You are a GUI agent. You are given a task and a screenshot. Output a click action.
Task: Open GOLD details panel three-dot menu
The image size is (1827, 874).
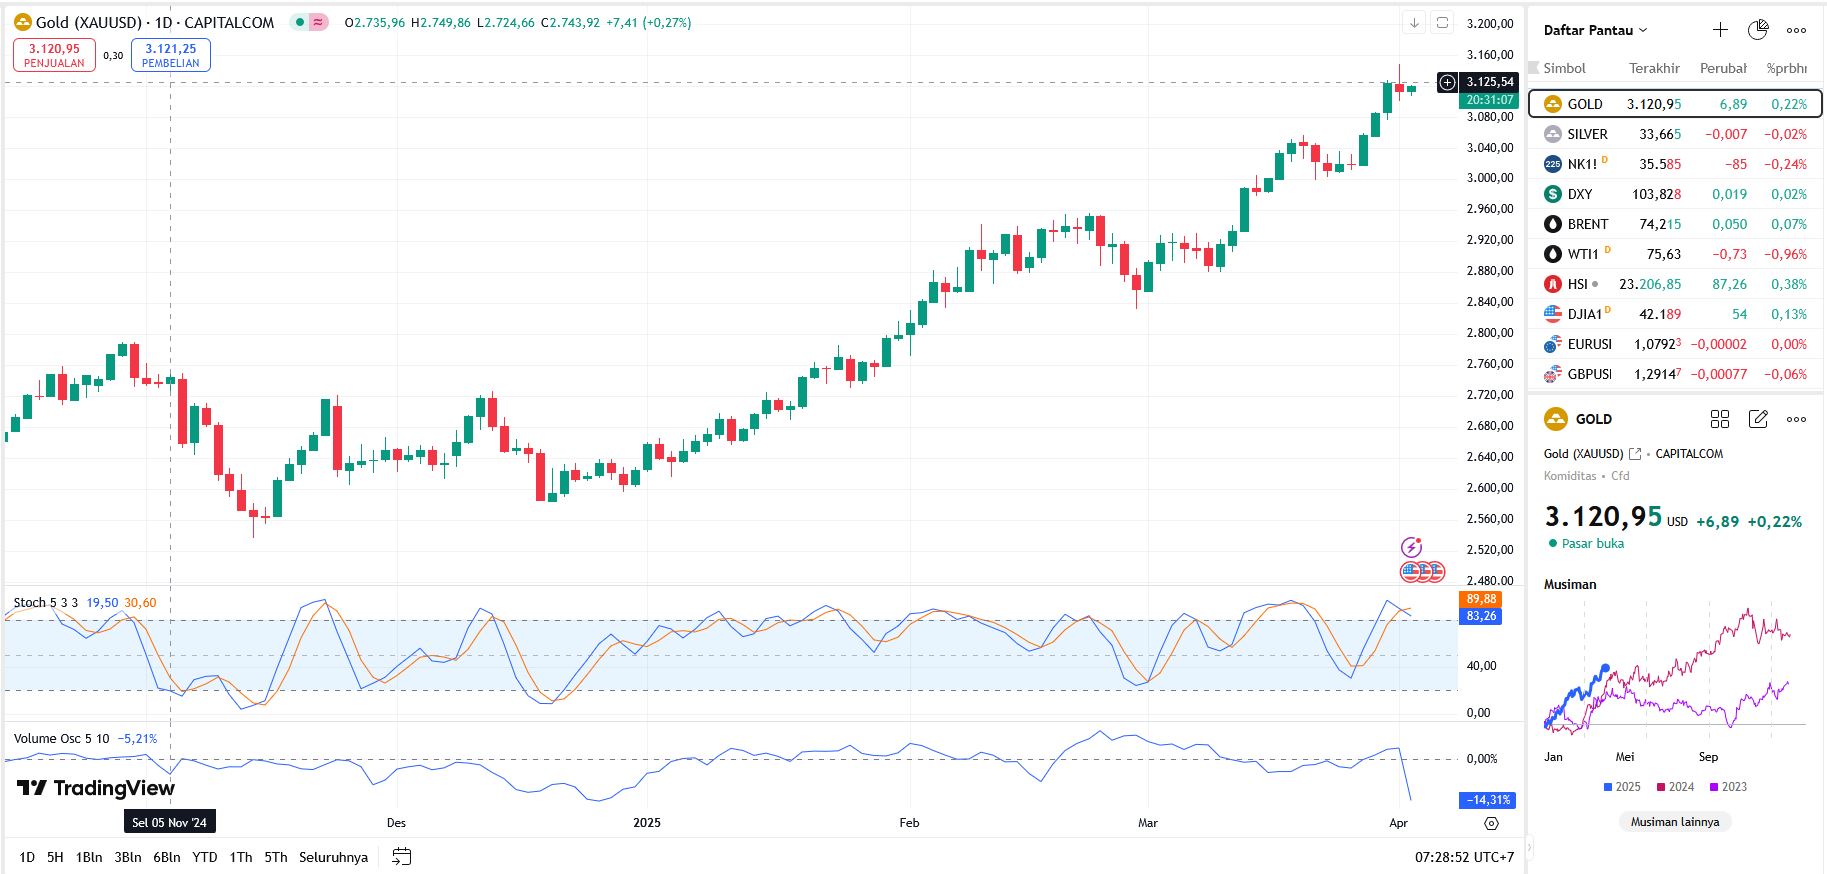[1796, 419]
